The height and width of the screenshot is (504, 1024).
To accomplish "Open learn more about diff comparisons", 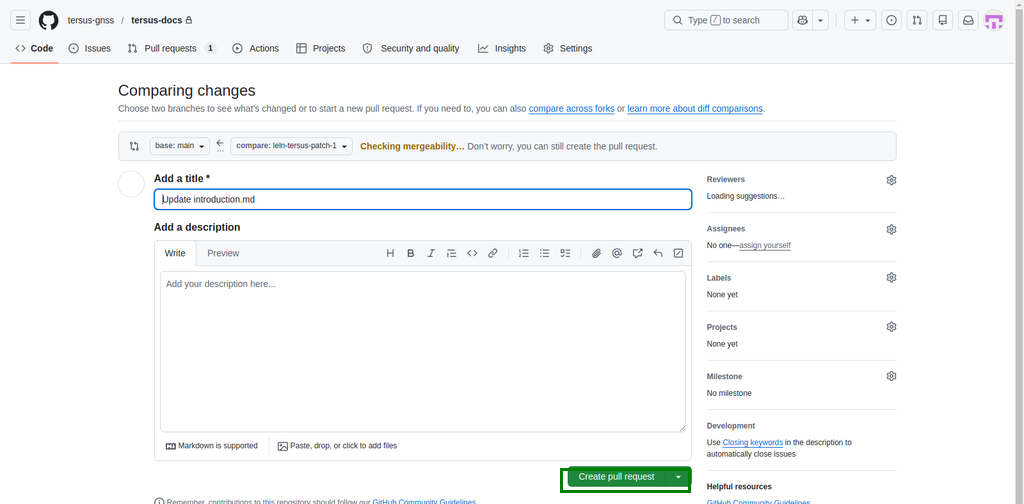I will pyautogui.click(x=695, y=109).
